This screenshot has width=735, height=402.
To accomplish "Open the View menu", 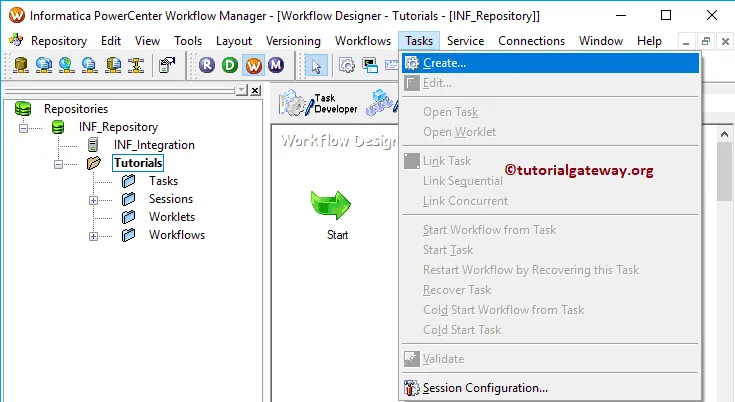I will (147, 41).
